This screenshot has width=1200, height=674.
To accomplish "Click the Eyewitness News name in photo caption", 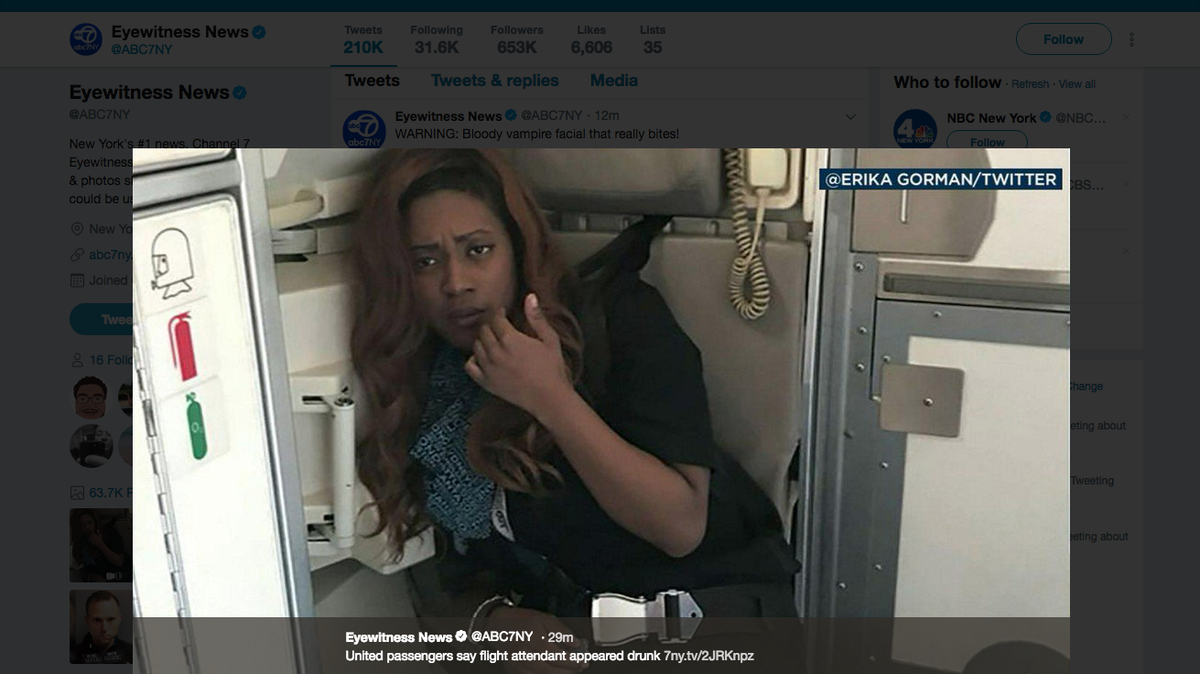I will [399, 637].
